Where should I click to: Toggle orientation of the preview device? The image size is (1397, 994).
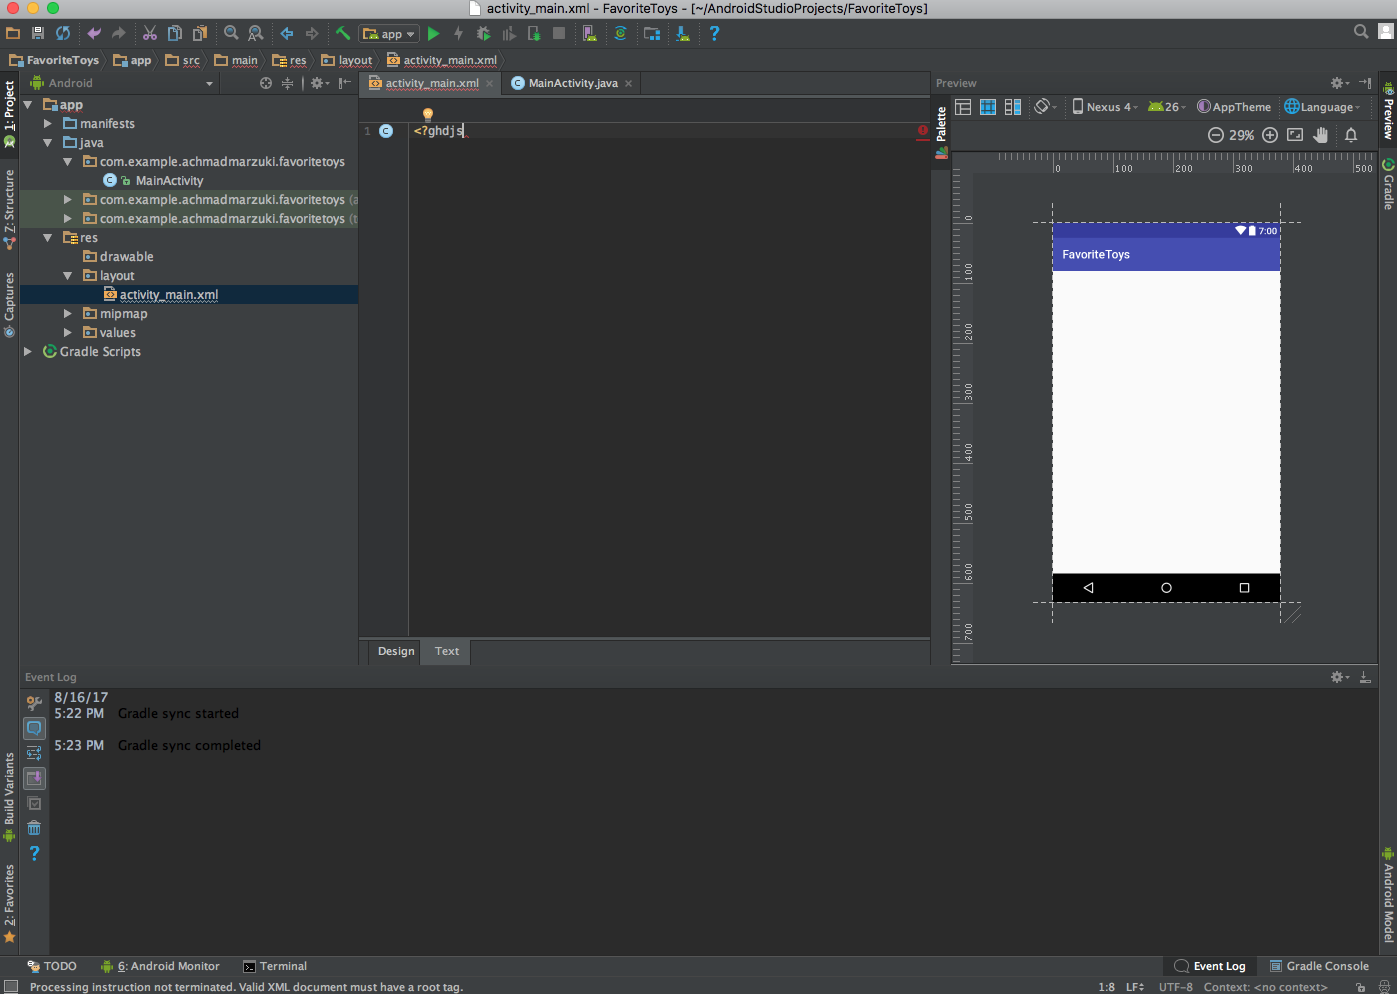click(1043, 107)
